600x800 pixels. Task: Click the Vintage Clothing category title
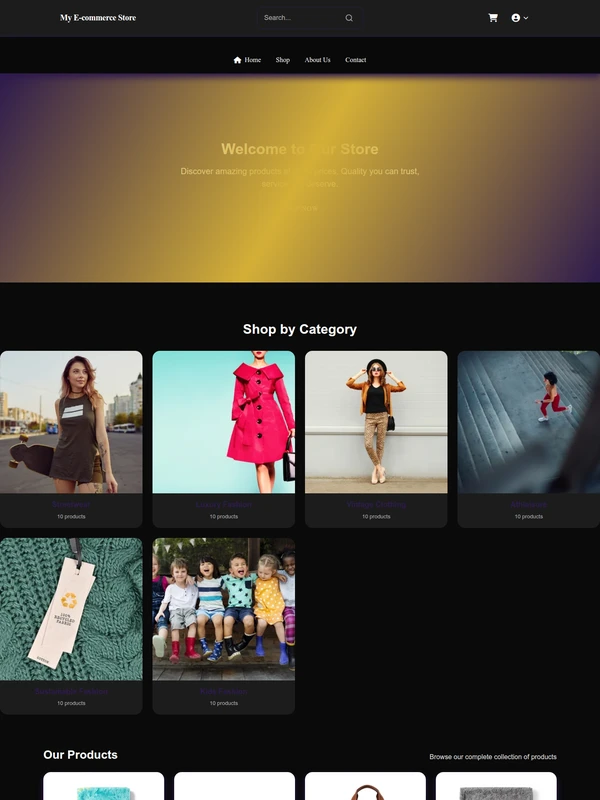point(376,505)
